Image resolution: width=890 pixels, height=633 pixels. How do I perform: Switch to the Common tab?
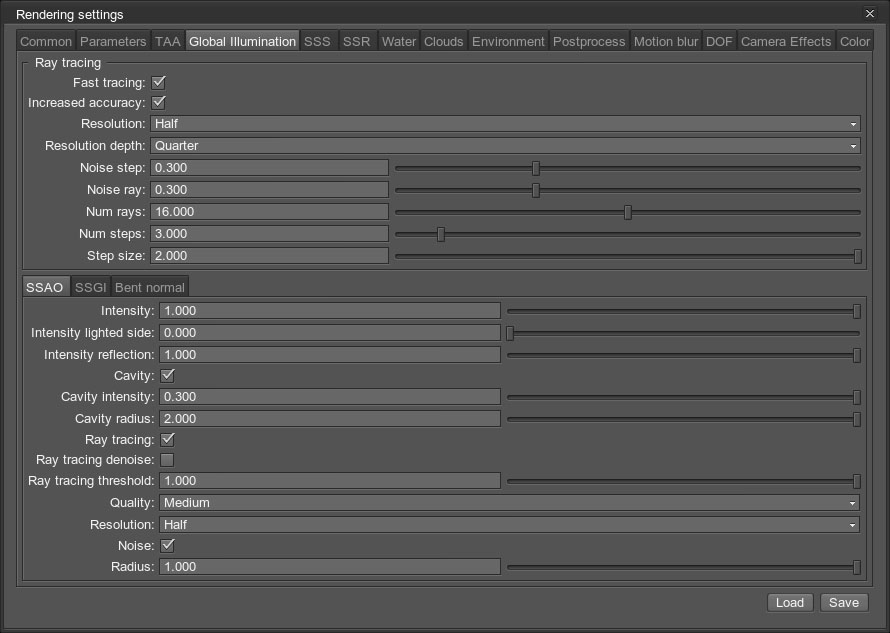coord(46,41)
